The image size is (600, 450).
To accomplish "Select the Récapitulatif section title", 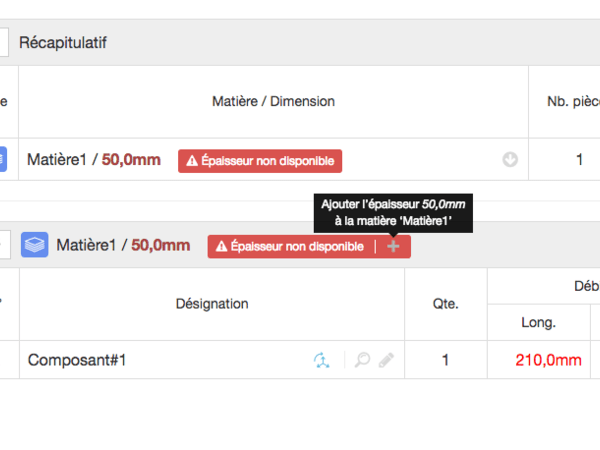I will pyautogui.click(x=63, y=43).
